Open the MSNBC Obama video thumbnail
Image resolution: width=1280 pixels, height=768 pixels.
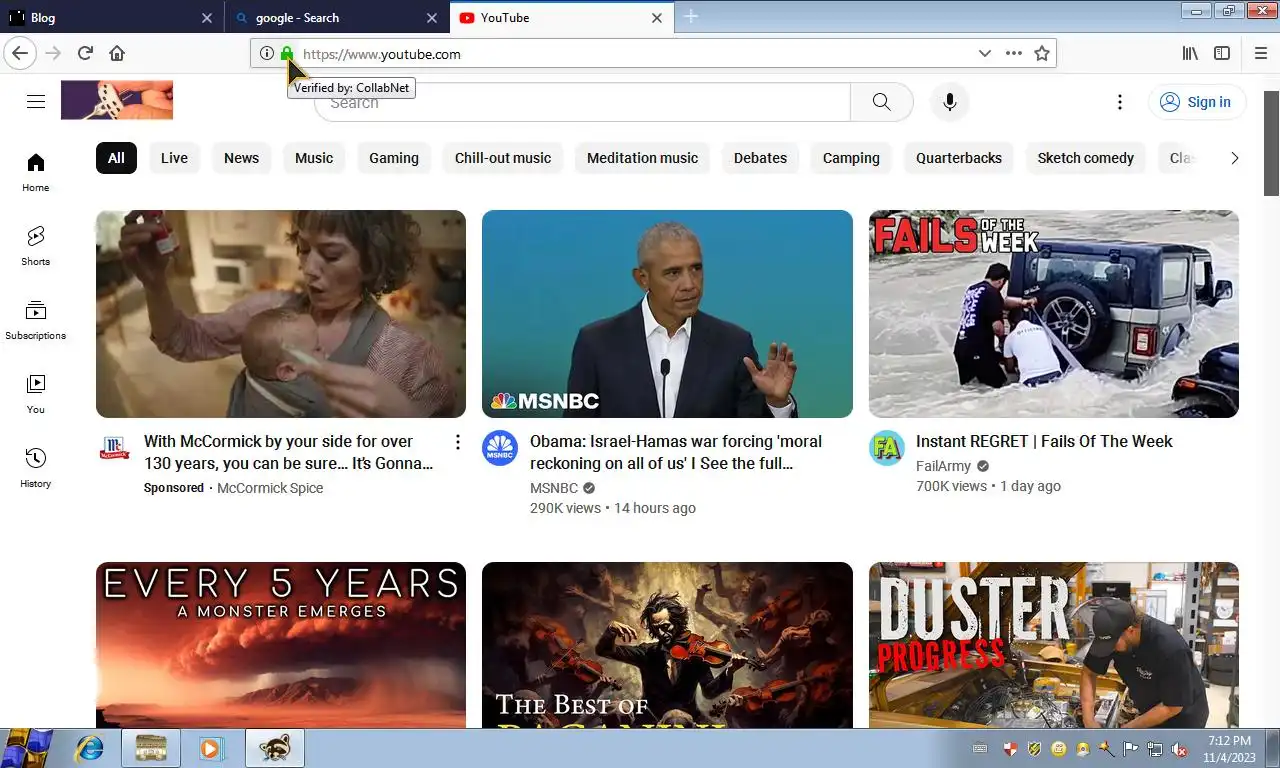click(667, 314)
